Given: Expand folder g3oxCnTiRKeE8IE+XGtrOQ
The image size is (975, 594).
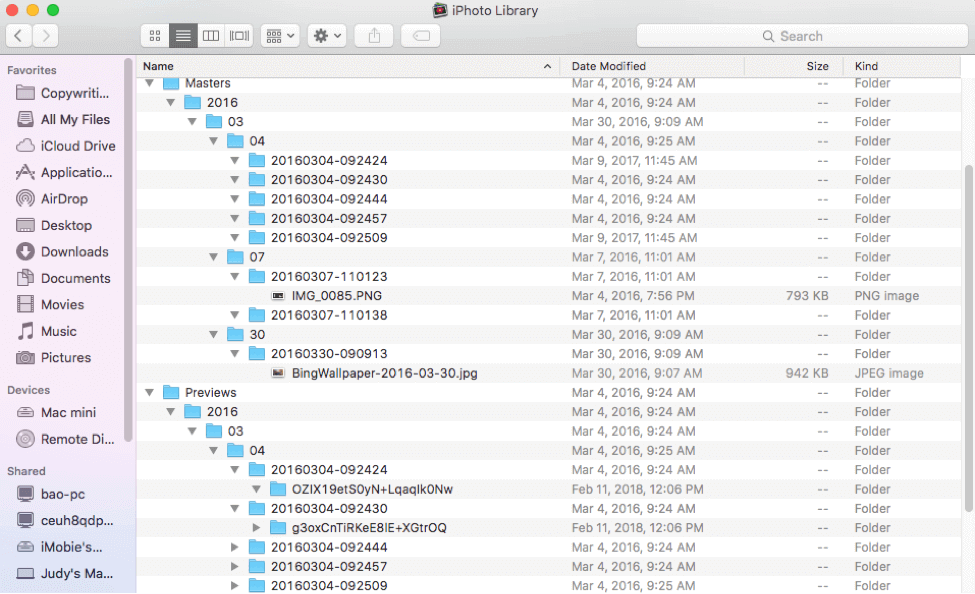Looking at the screenshot, I should [x=256, y=528].
